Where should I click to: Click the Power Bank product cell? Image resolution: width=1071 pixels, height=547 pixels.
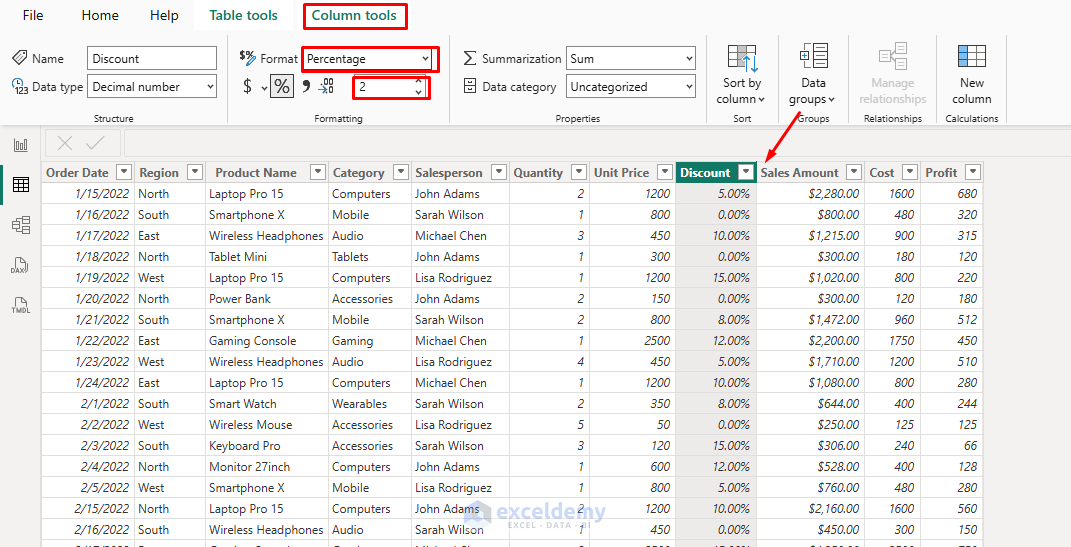(266, 299)
